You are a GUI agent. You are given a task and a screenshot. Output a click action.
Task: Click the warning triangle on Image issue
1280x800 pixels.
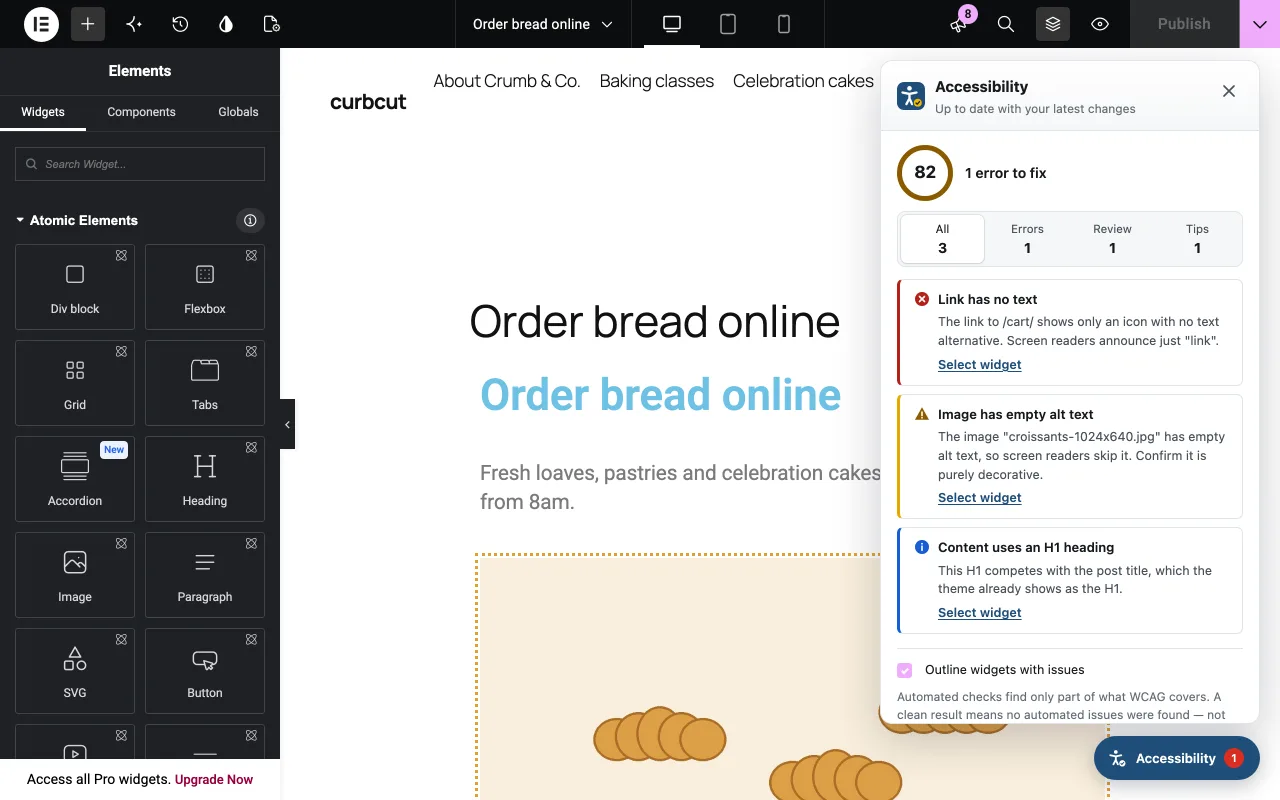(922, 414)
